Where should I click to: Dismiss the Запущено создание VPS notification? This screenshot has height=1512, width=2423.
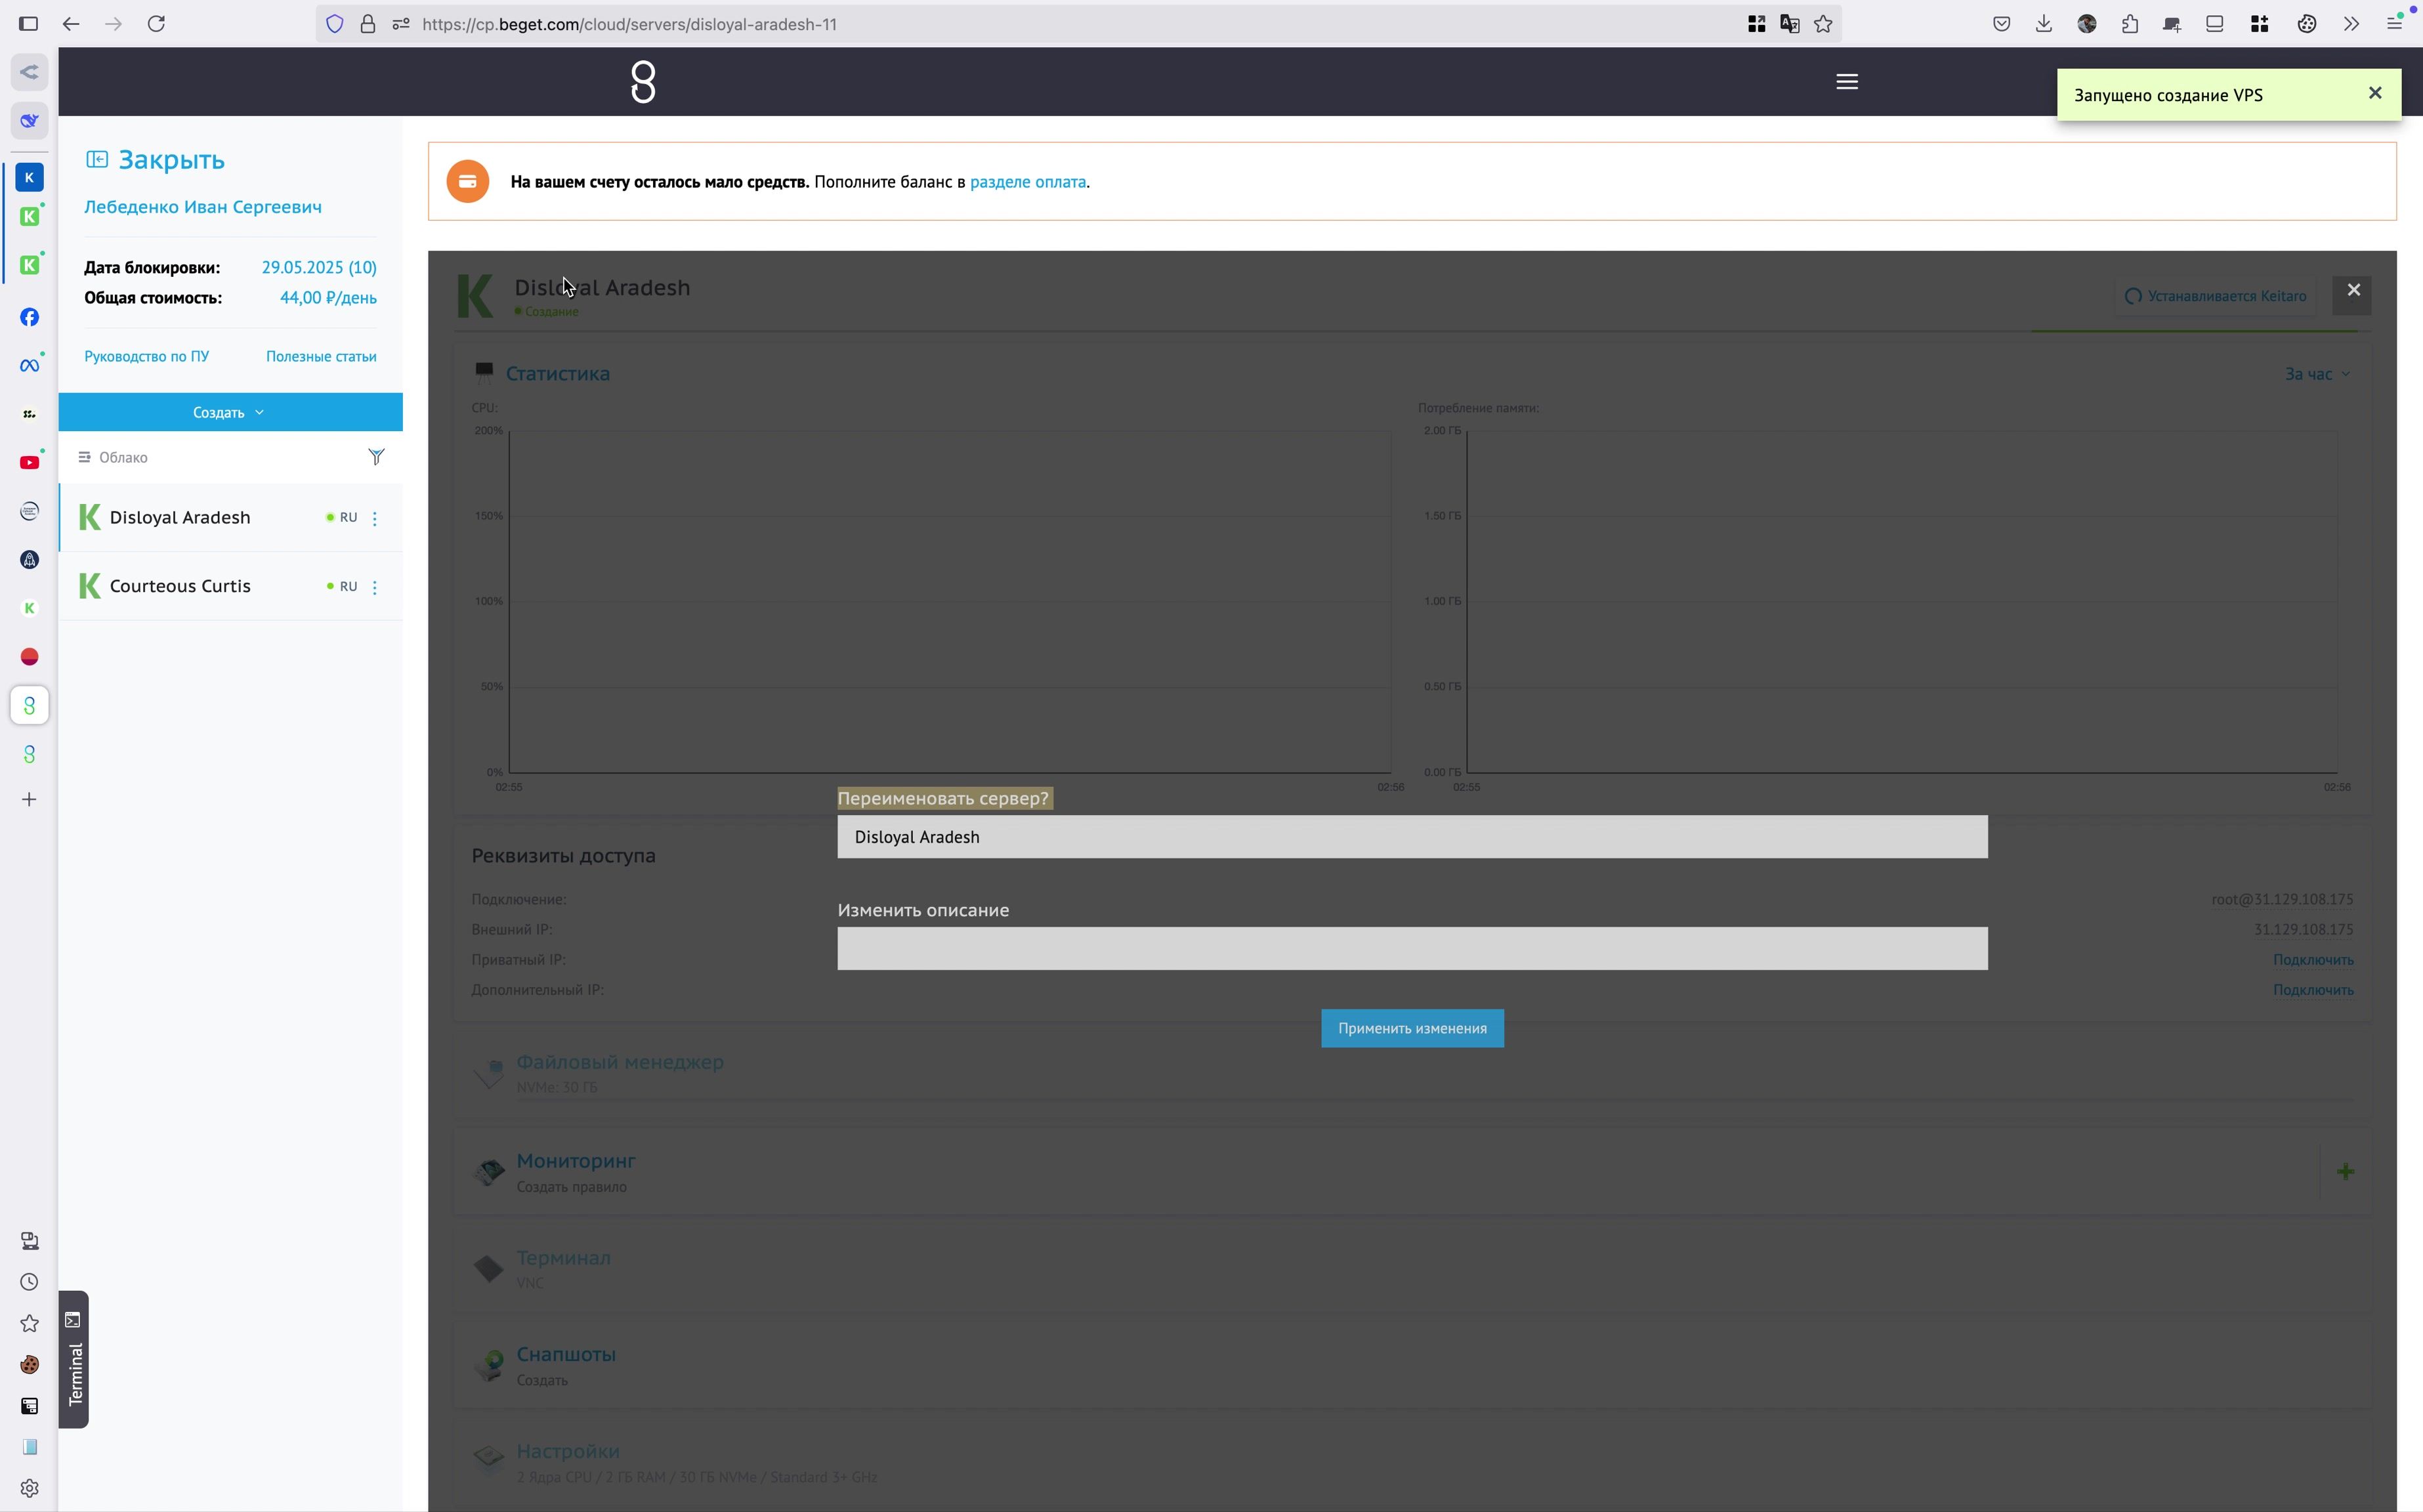tap(2374, 93)
